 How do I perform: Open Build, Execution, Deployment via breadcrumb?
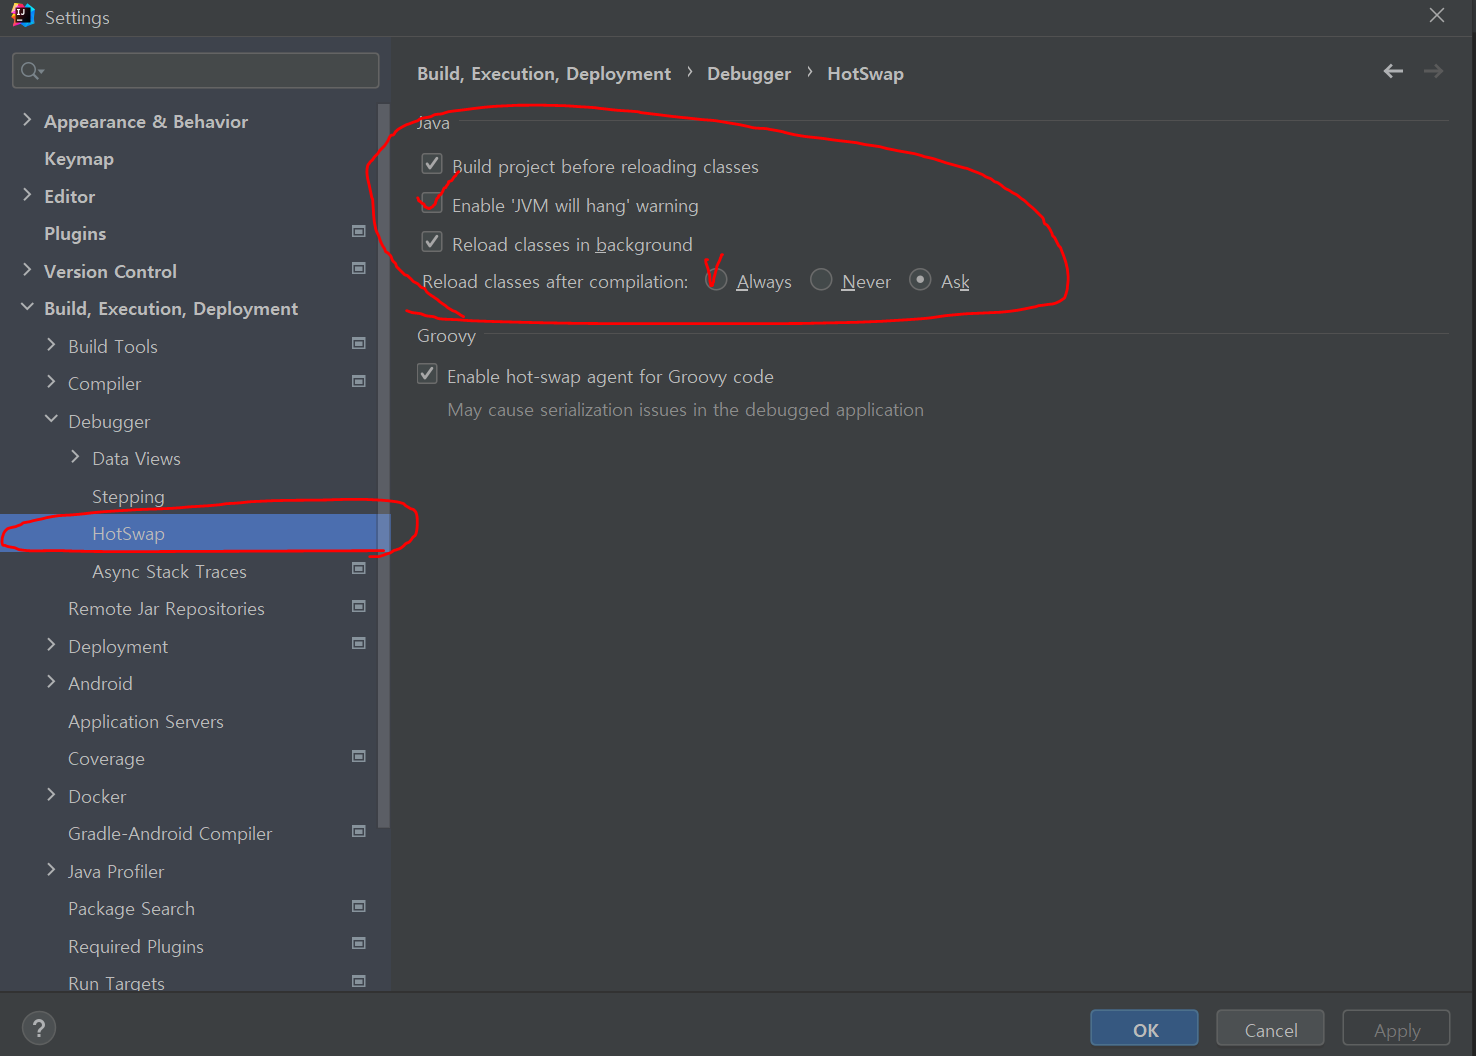point(544,72)
